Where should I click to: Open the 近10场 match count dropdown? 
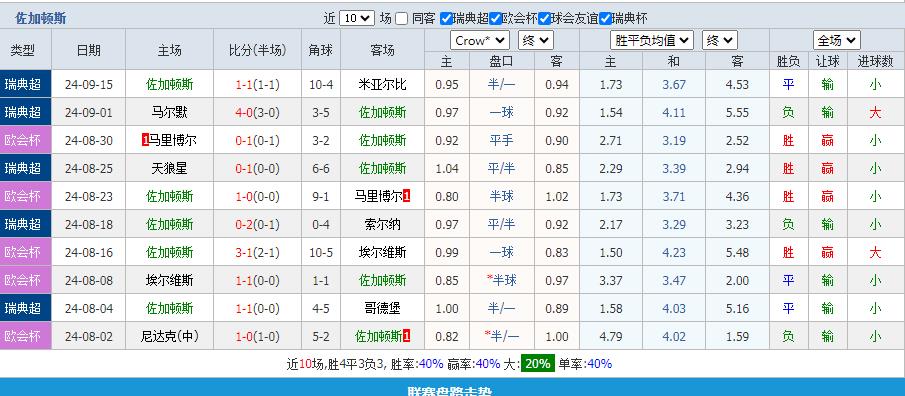[357, 18]
